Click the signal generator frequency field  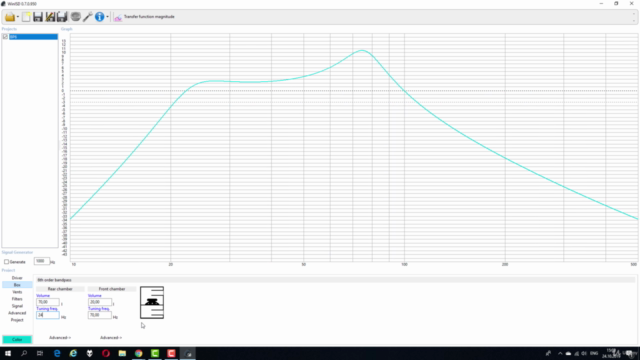click(42, 261)
